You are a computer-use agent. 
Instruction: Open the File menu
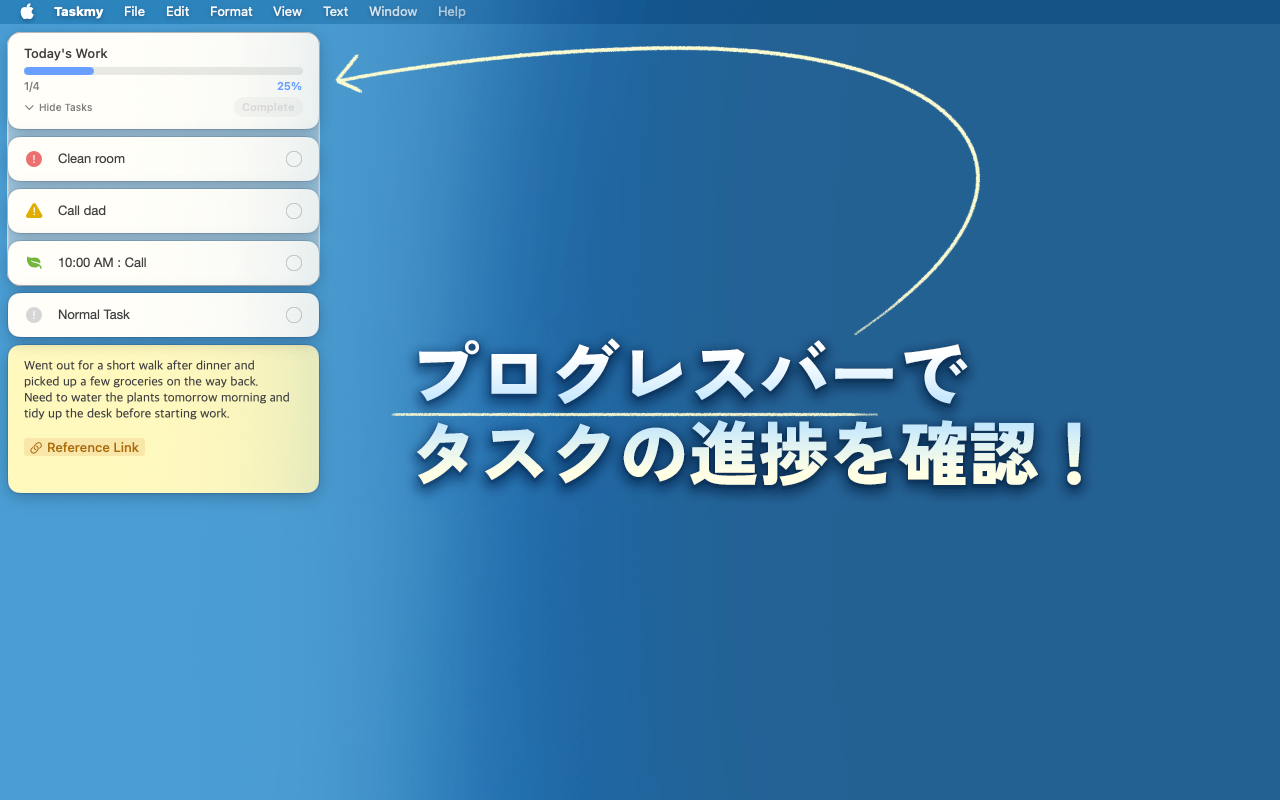tap(134, 12)
